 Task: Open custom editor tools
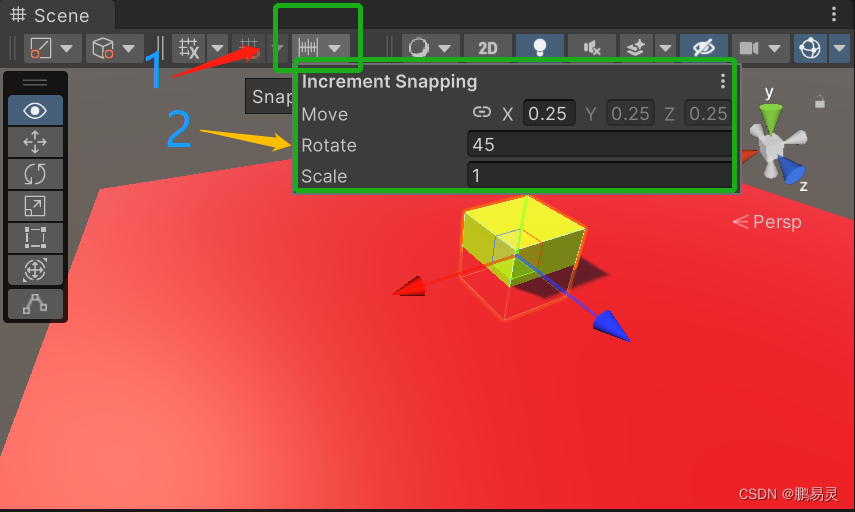point(35,304)
